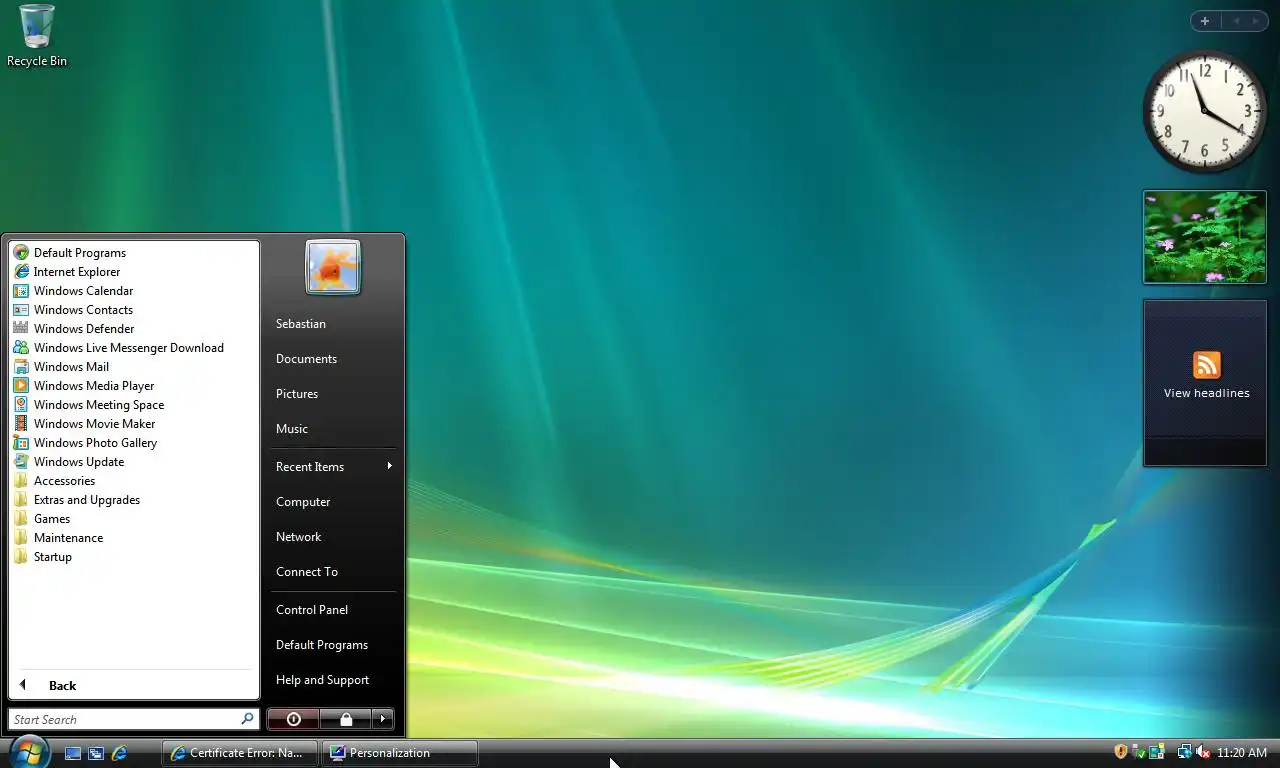
Task: Expand the Accessories folder
Action: (x=134, y=481)
